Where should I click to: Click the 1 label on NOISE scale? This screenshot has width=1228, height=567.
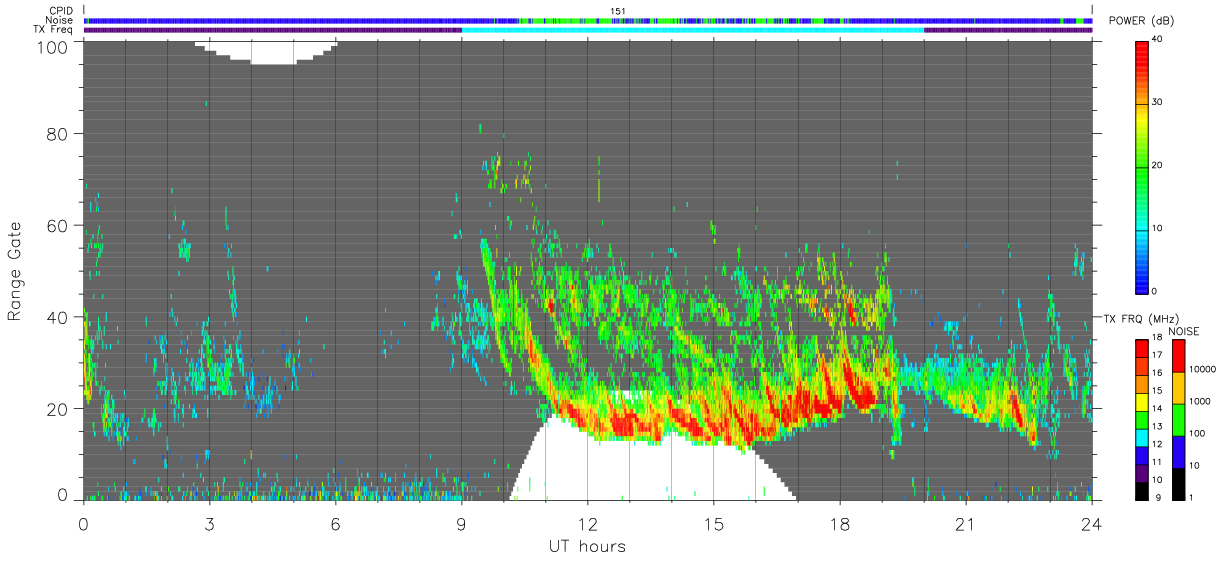click(x=1192, y=497)
